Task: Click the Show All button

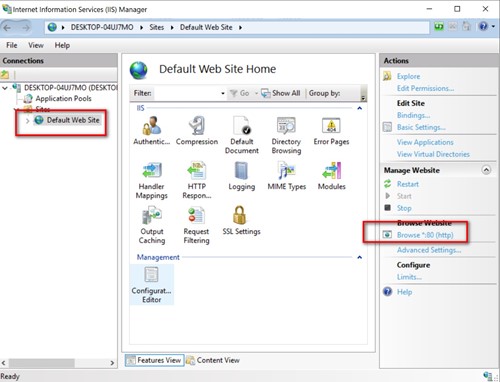Action: pos(281,93)
